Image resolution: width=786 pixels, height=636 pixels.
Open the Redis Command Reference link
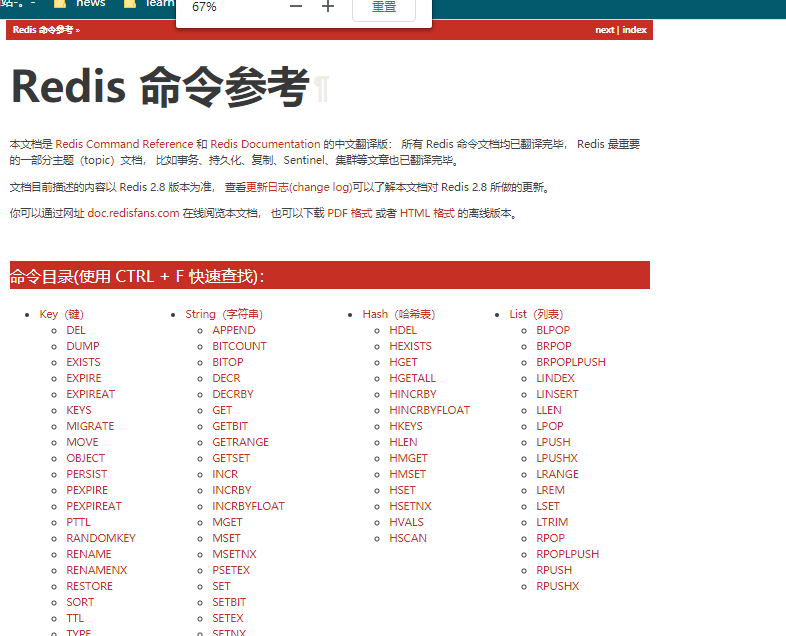click(x=124, y=144)
